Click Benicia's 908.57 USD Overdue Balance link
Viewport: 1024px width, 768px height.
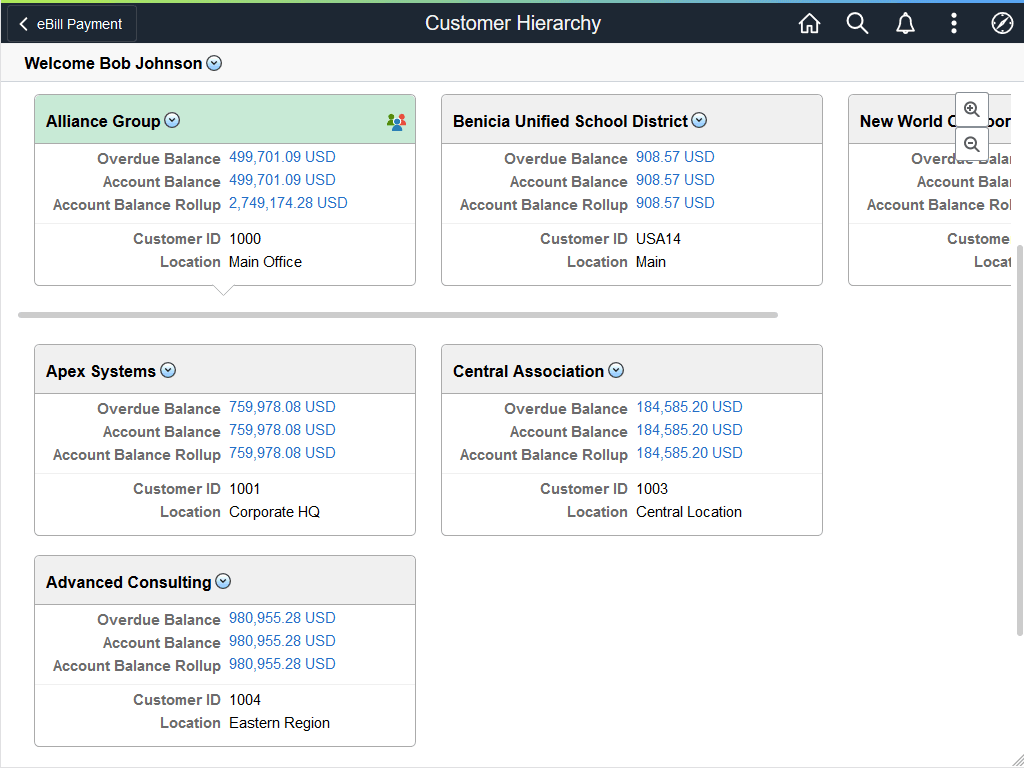[676, 156]
